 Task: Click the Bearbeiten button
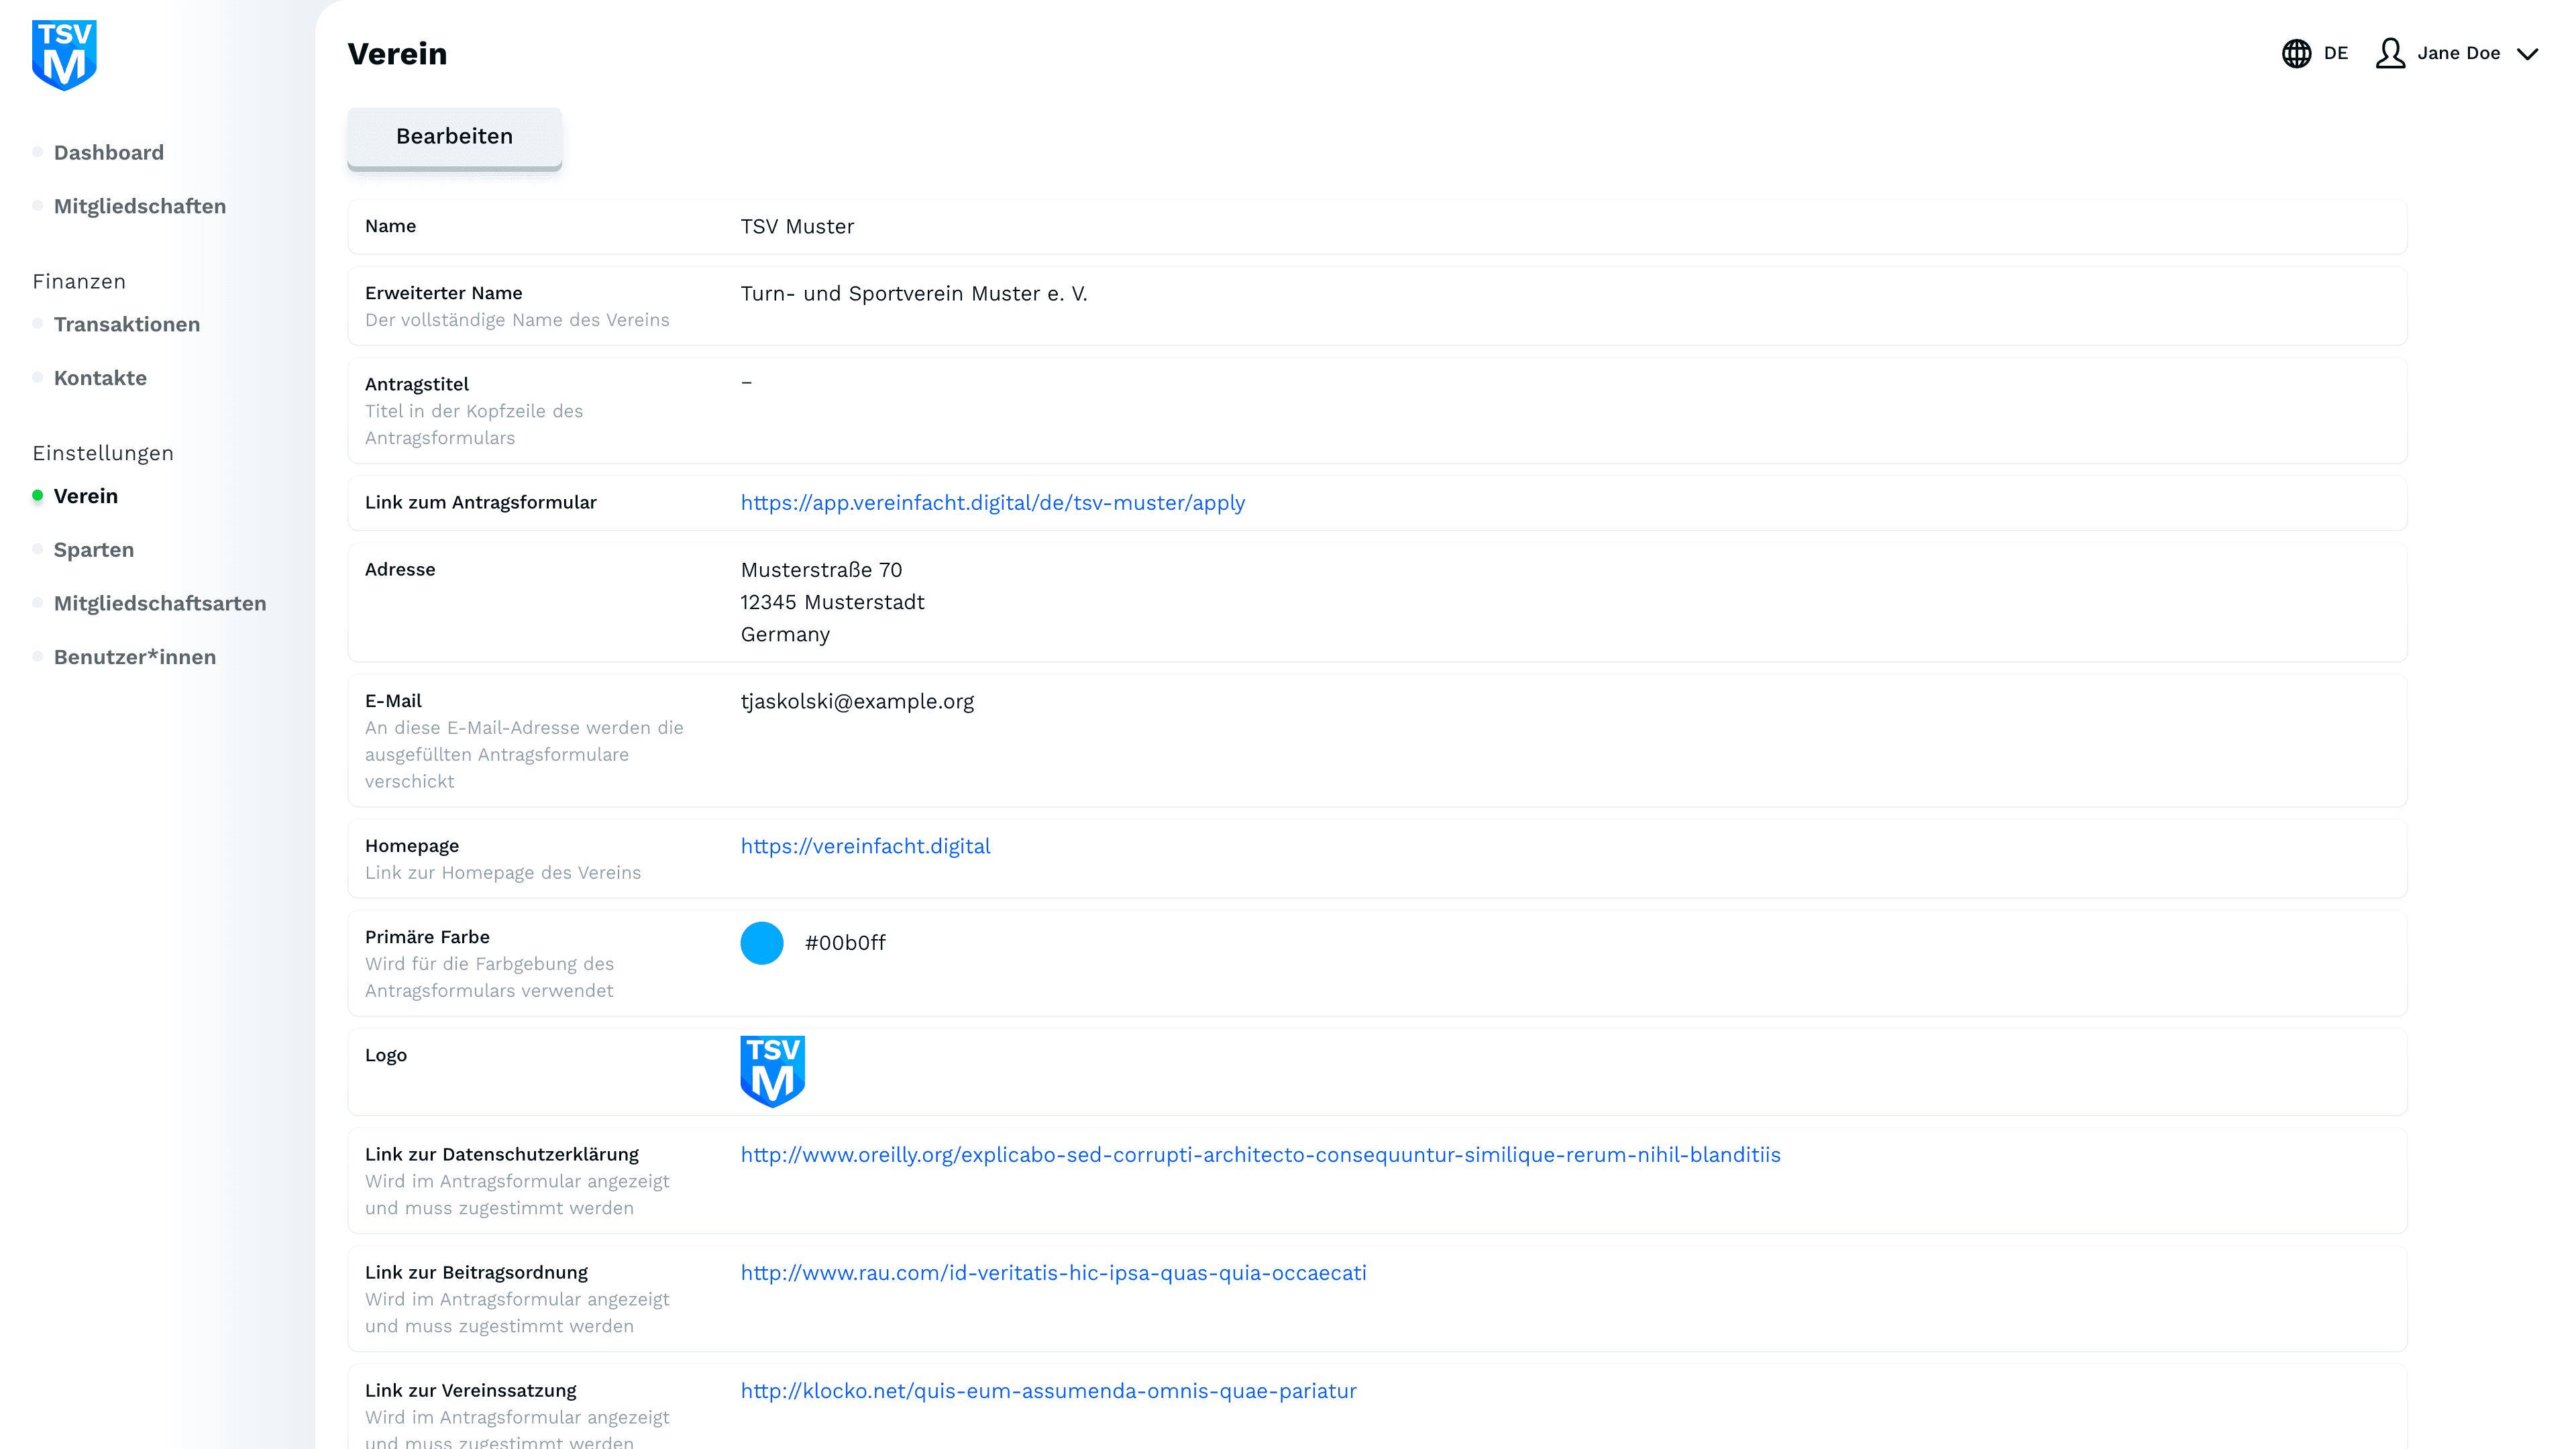tap(454, 137)
